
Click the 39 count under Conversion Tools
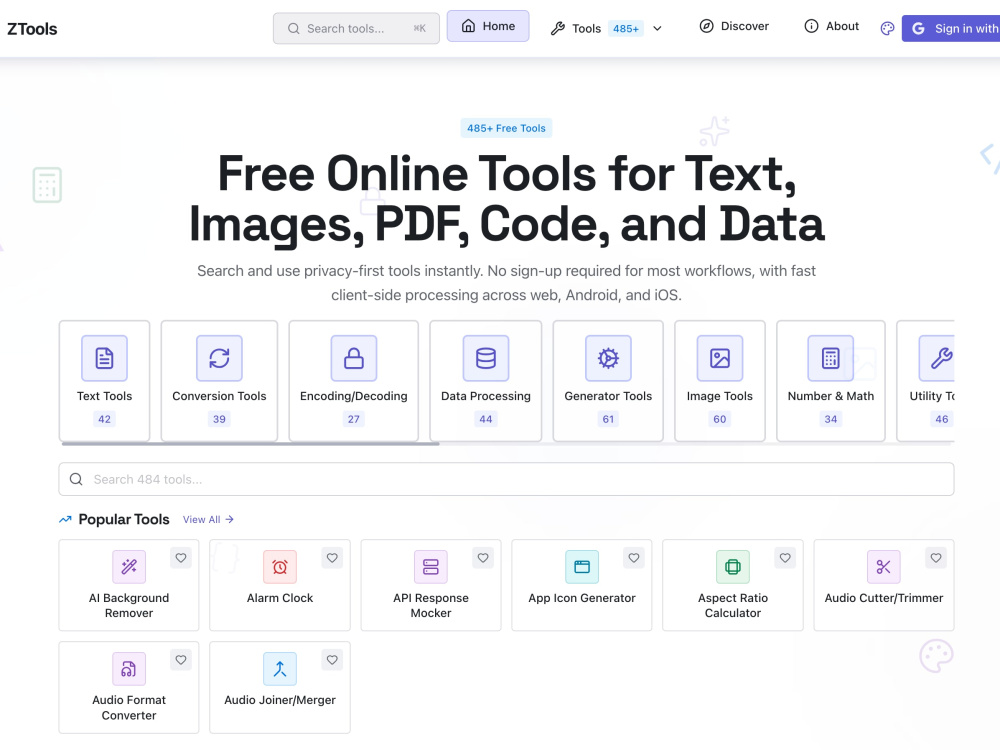[x=219, y=419]
